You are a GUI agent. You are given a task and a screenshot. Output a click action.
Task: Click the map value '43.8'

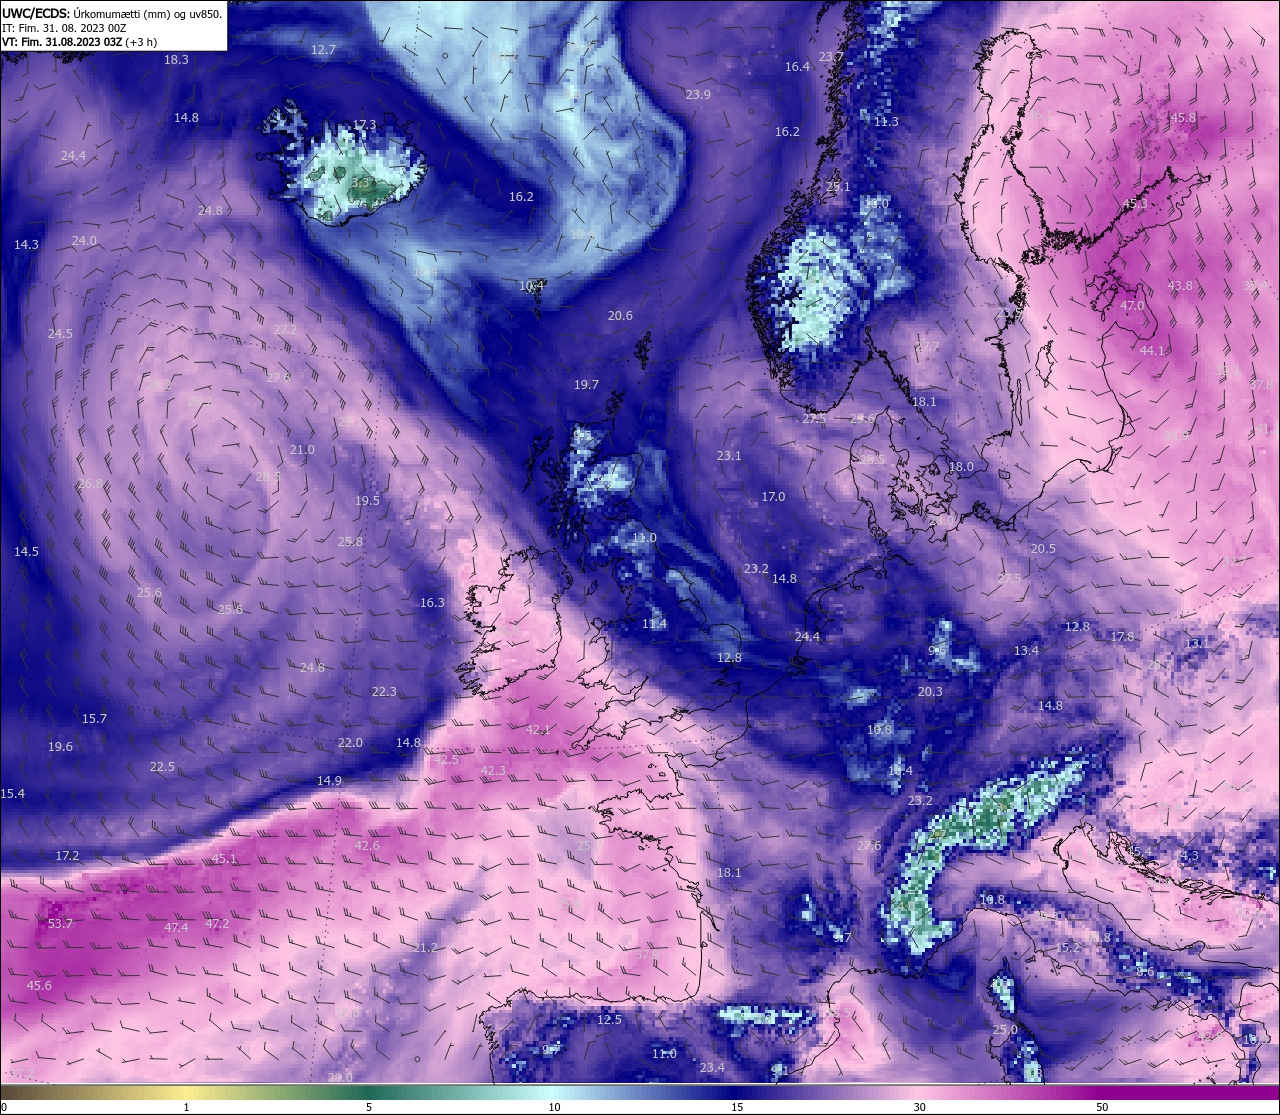(x=1180, y=286)
